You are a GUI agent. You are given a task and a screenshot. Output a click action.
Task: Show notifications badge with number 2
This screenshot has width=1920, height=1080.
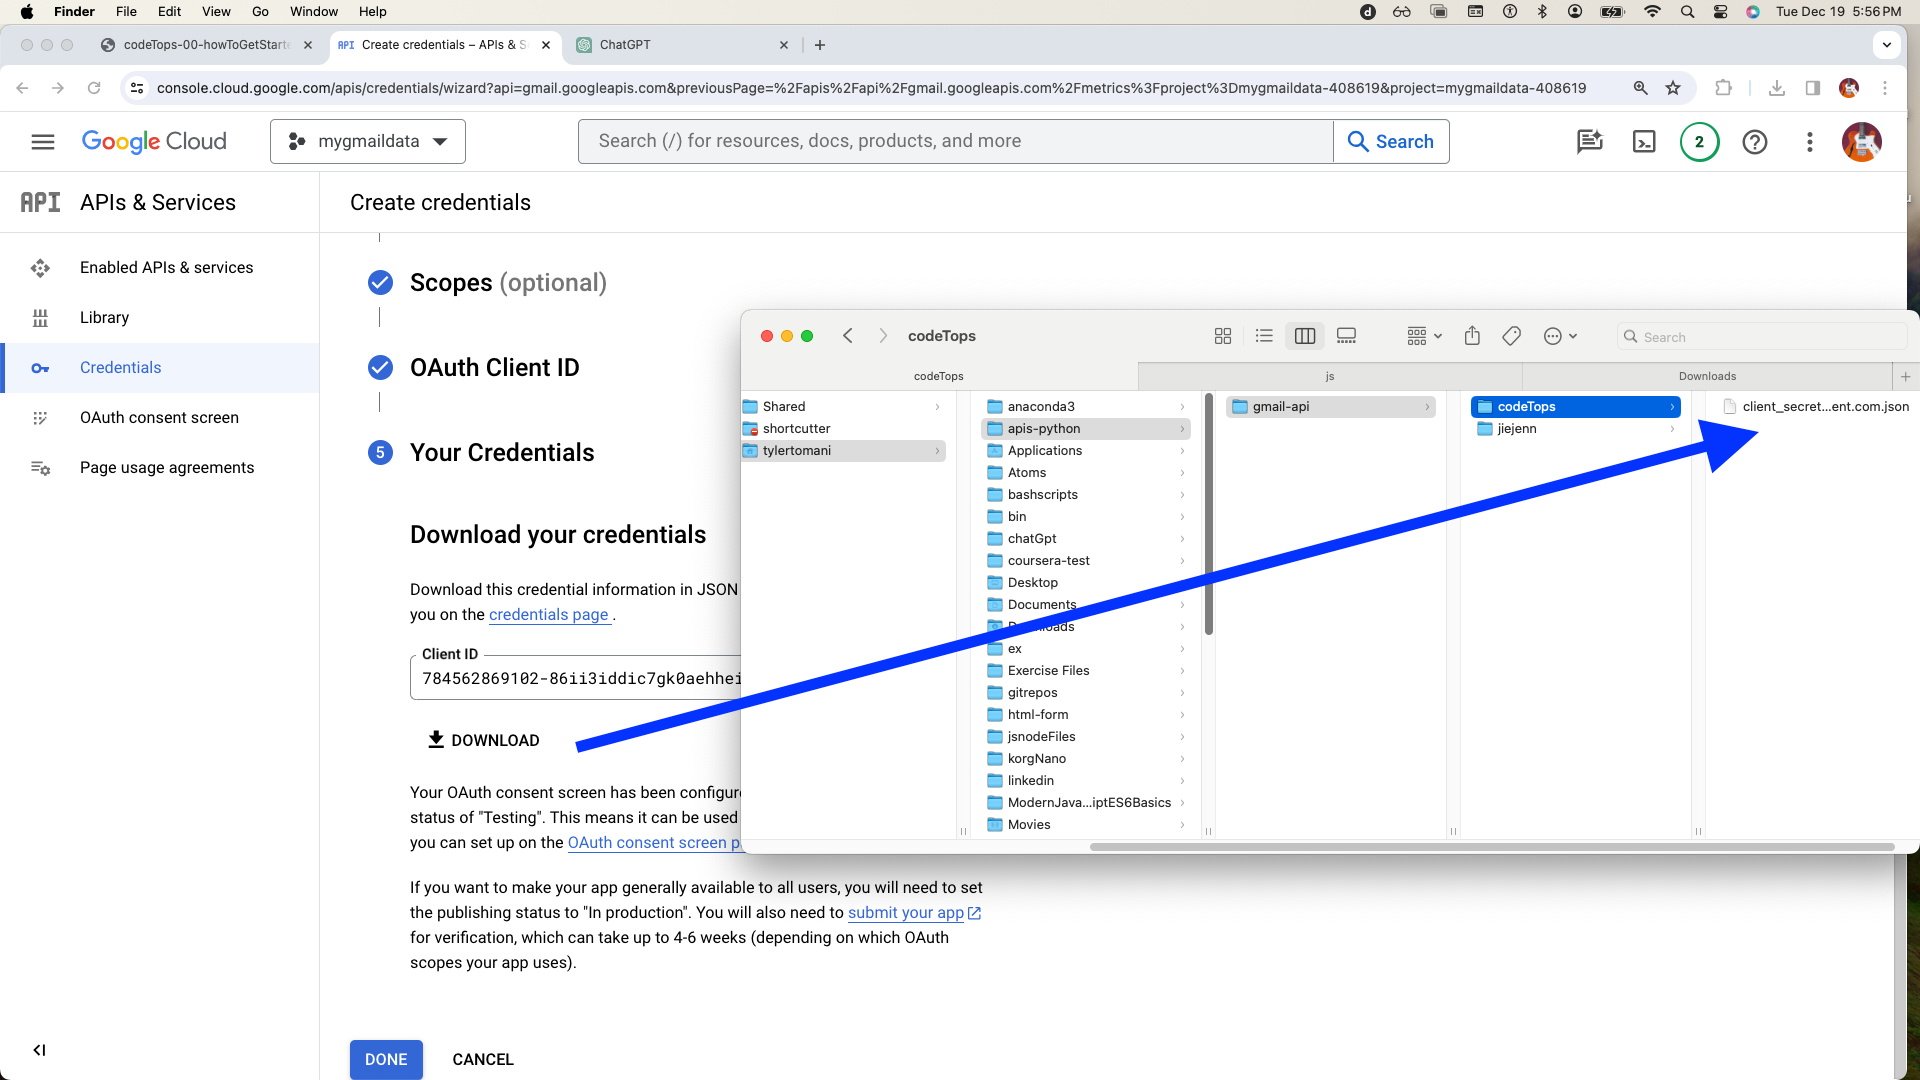pyautogui.click(x=1699, y=142)
